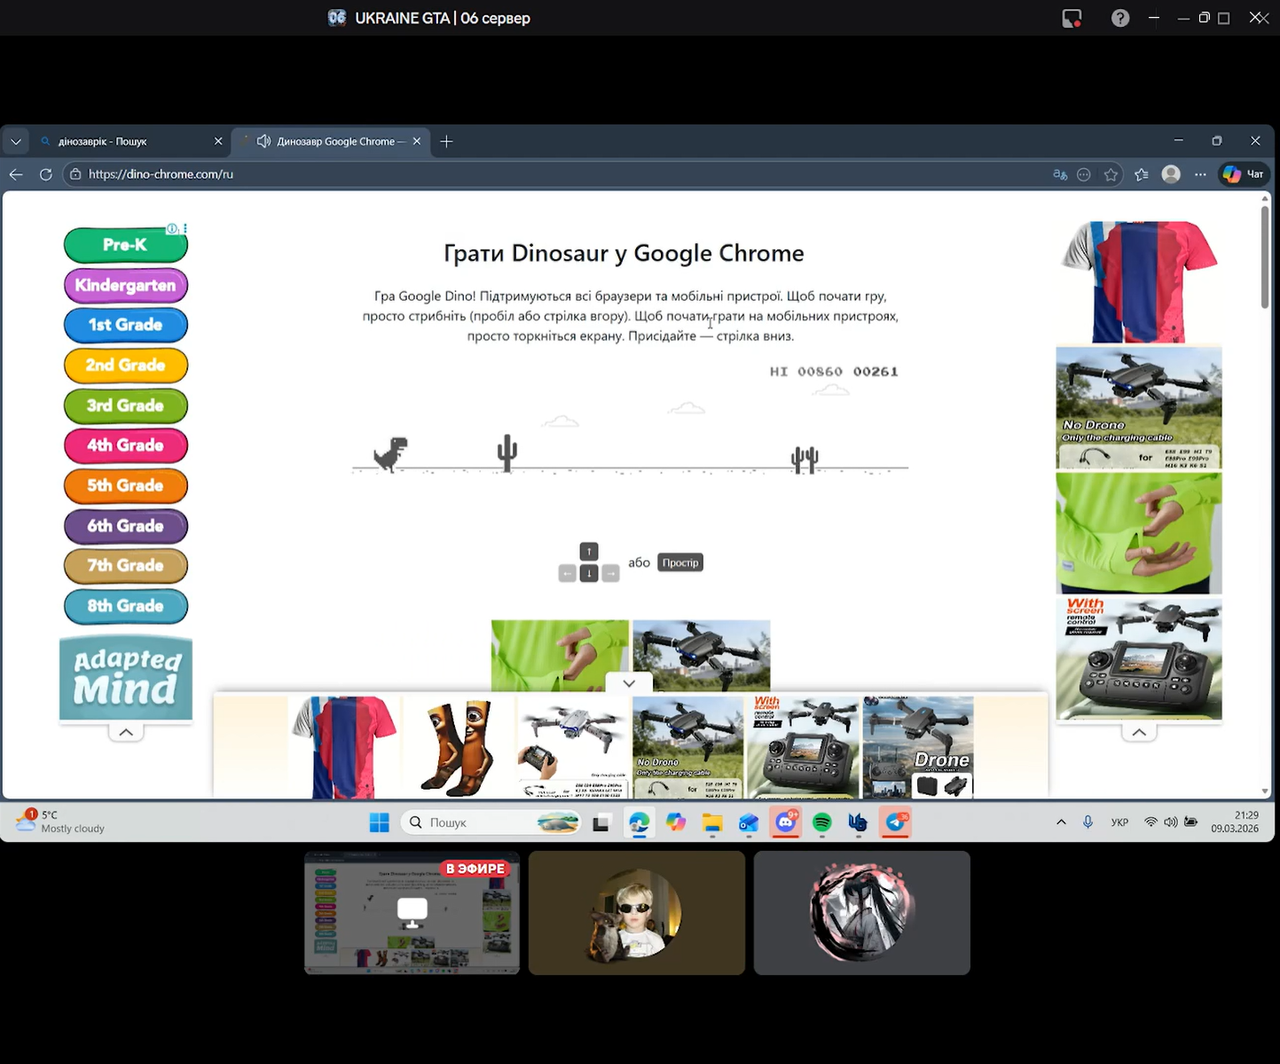
Task: Open File Explorer from the taskbar
Action: point(712,823)
